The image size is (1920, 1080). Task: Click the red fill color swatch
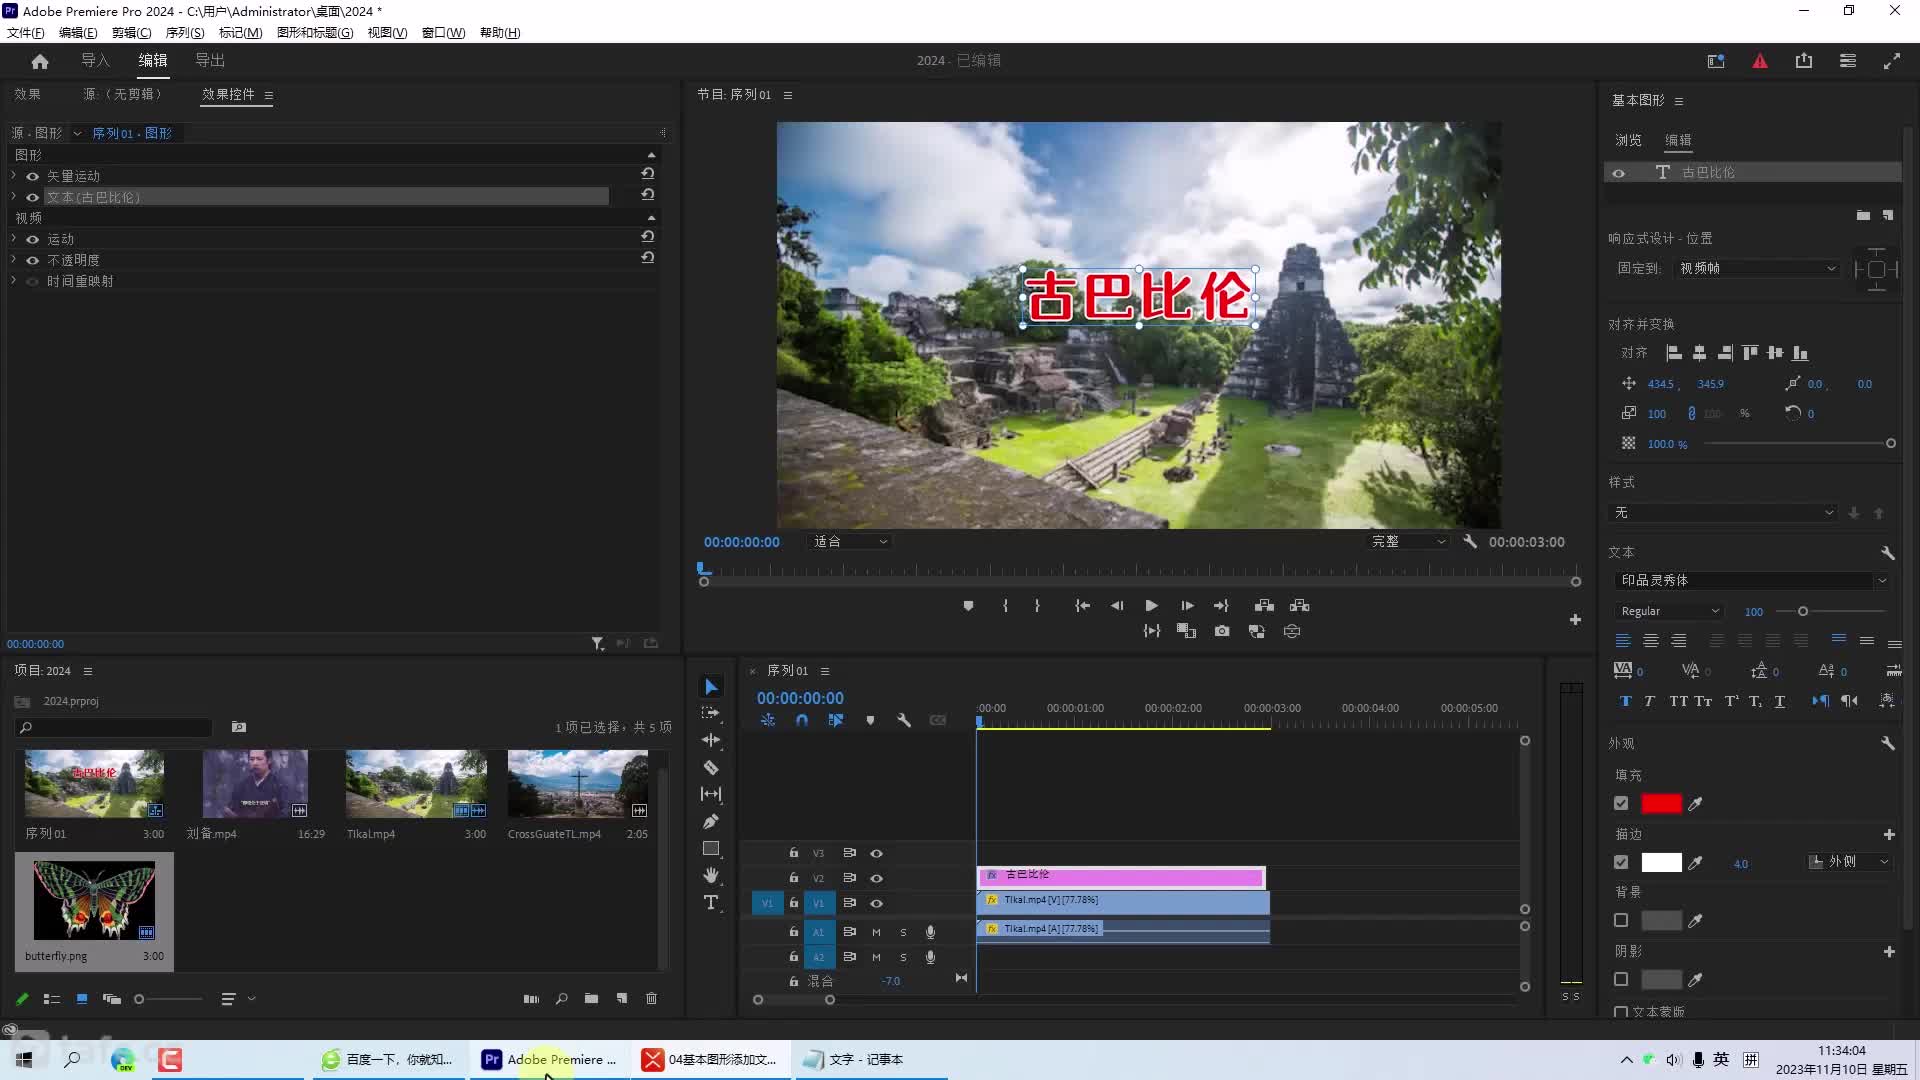1661,803
